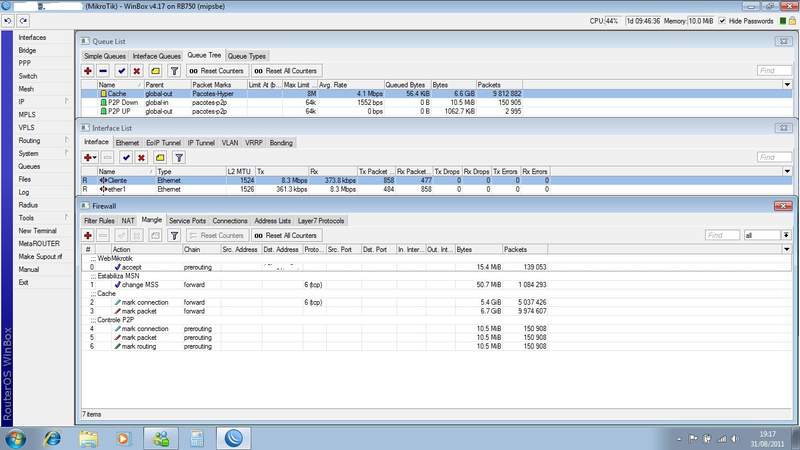Open Windows Explorer folder on taskbar
This screenshot has height=450, width=800.
pos(88,438)
